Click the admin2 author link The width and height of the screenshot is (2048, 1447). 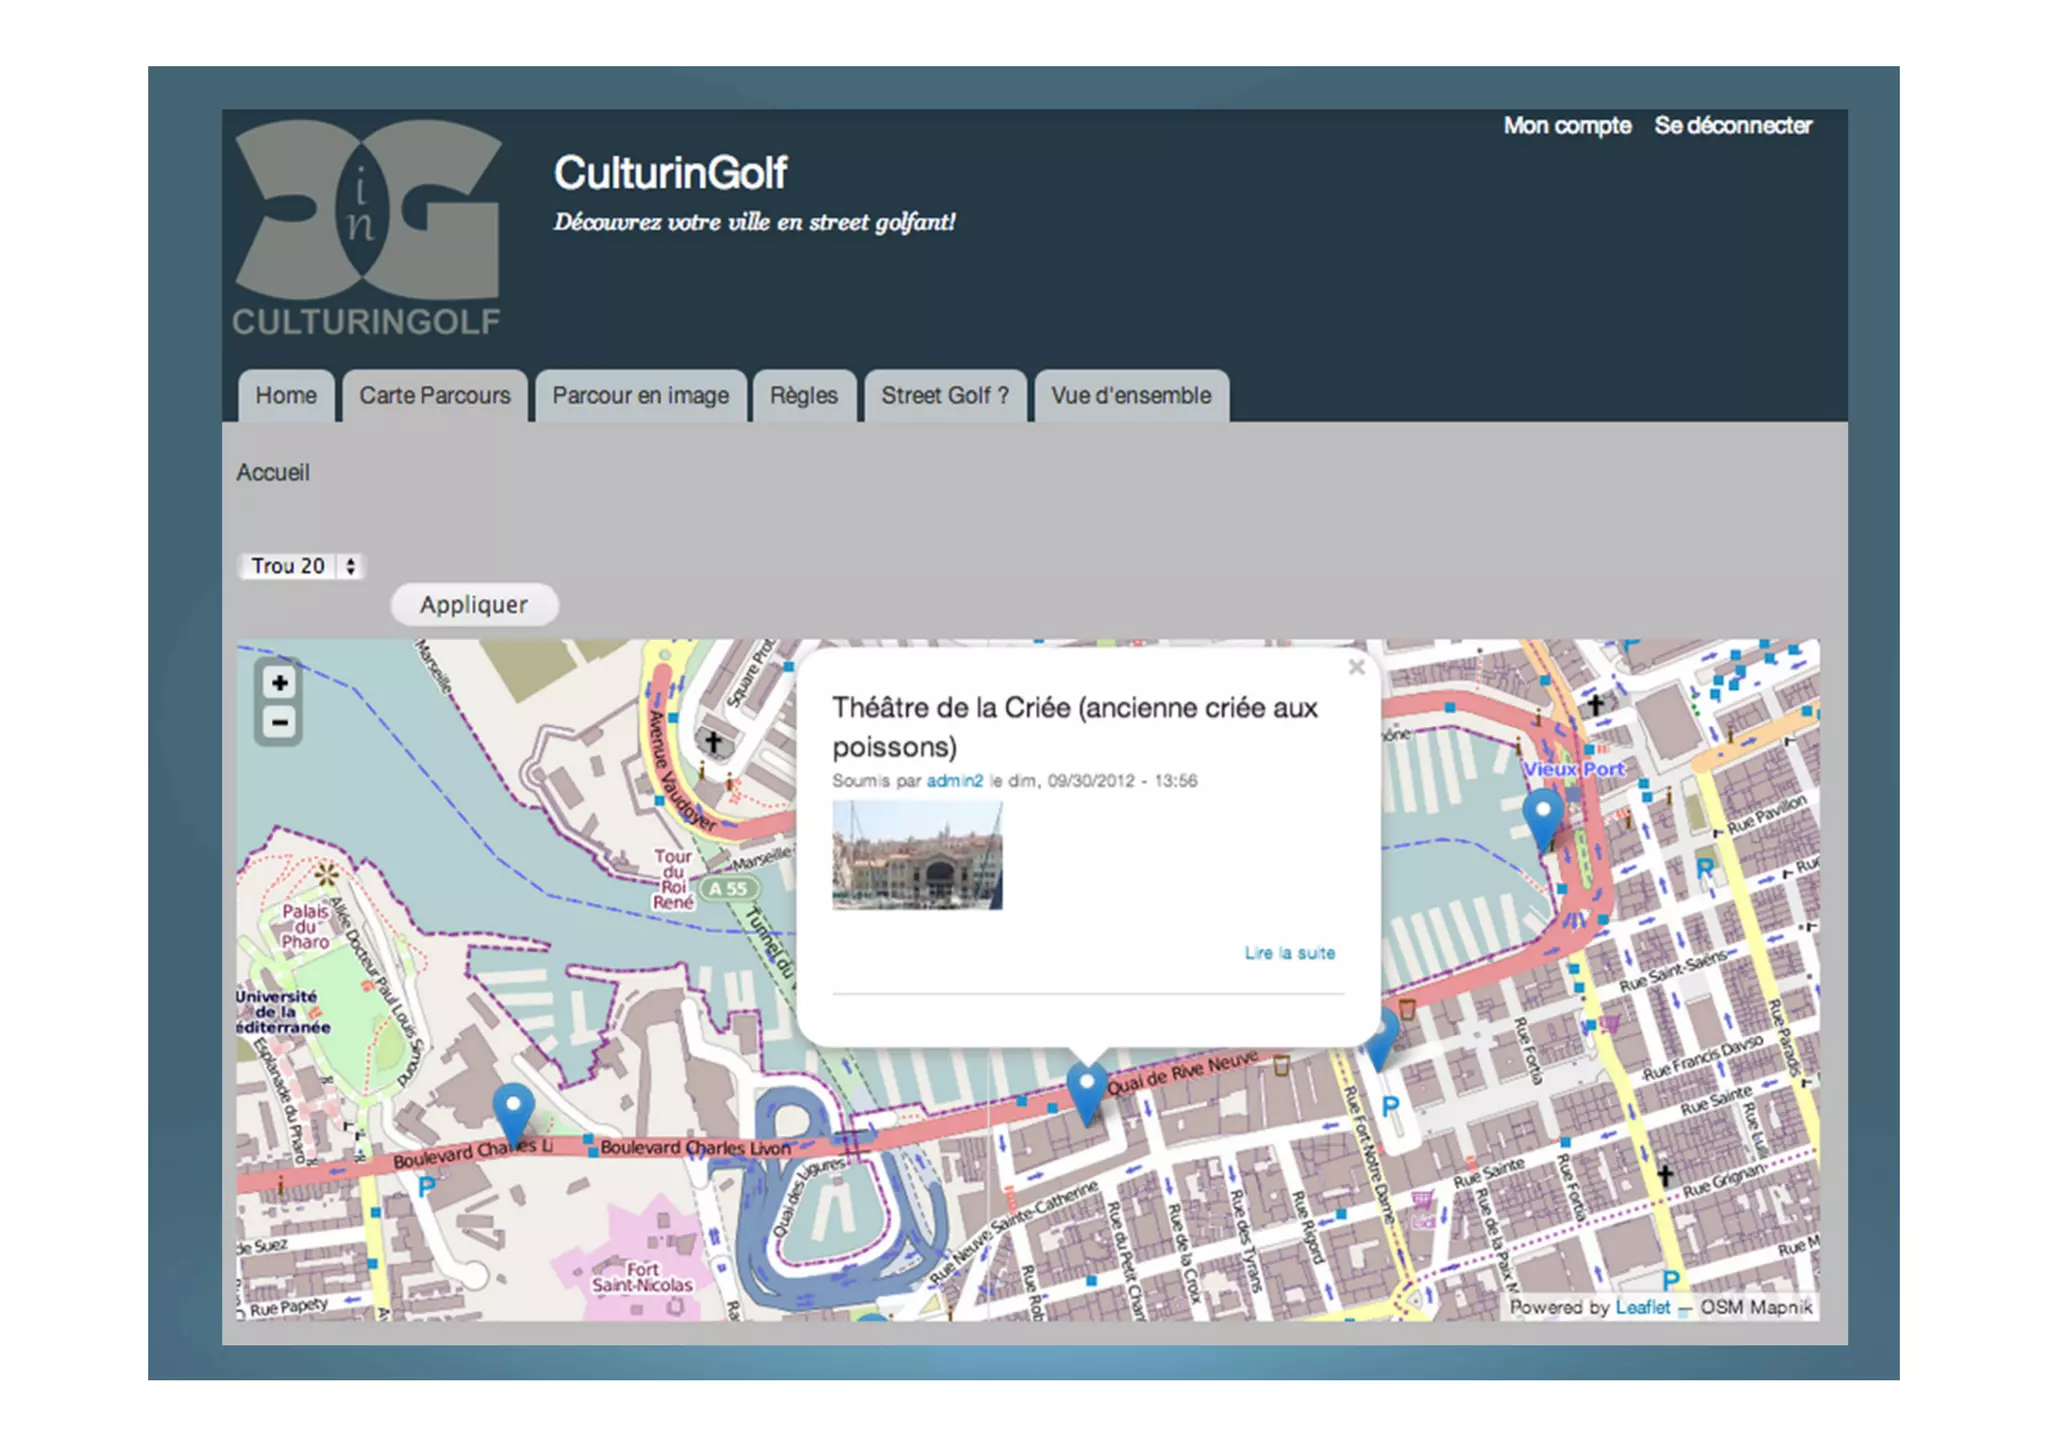coord(954,781)
